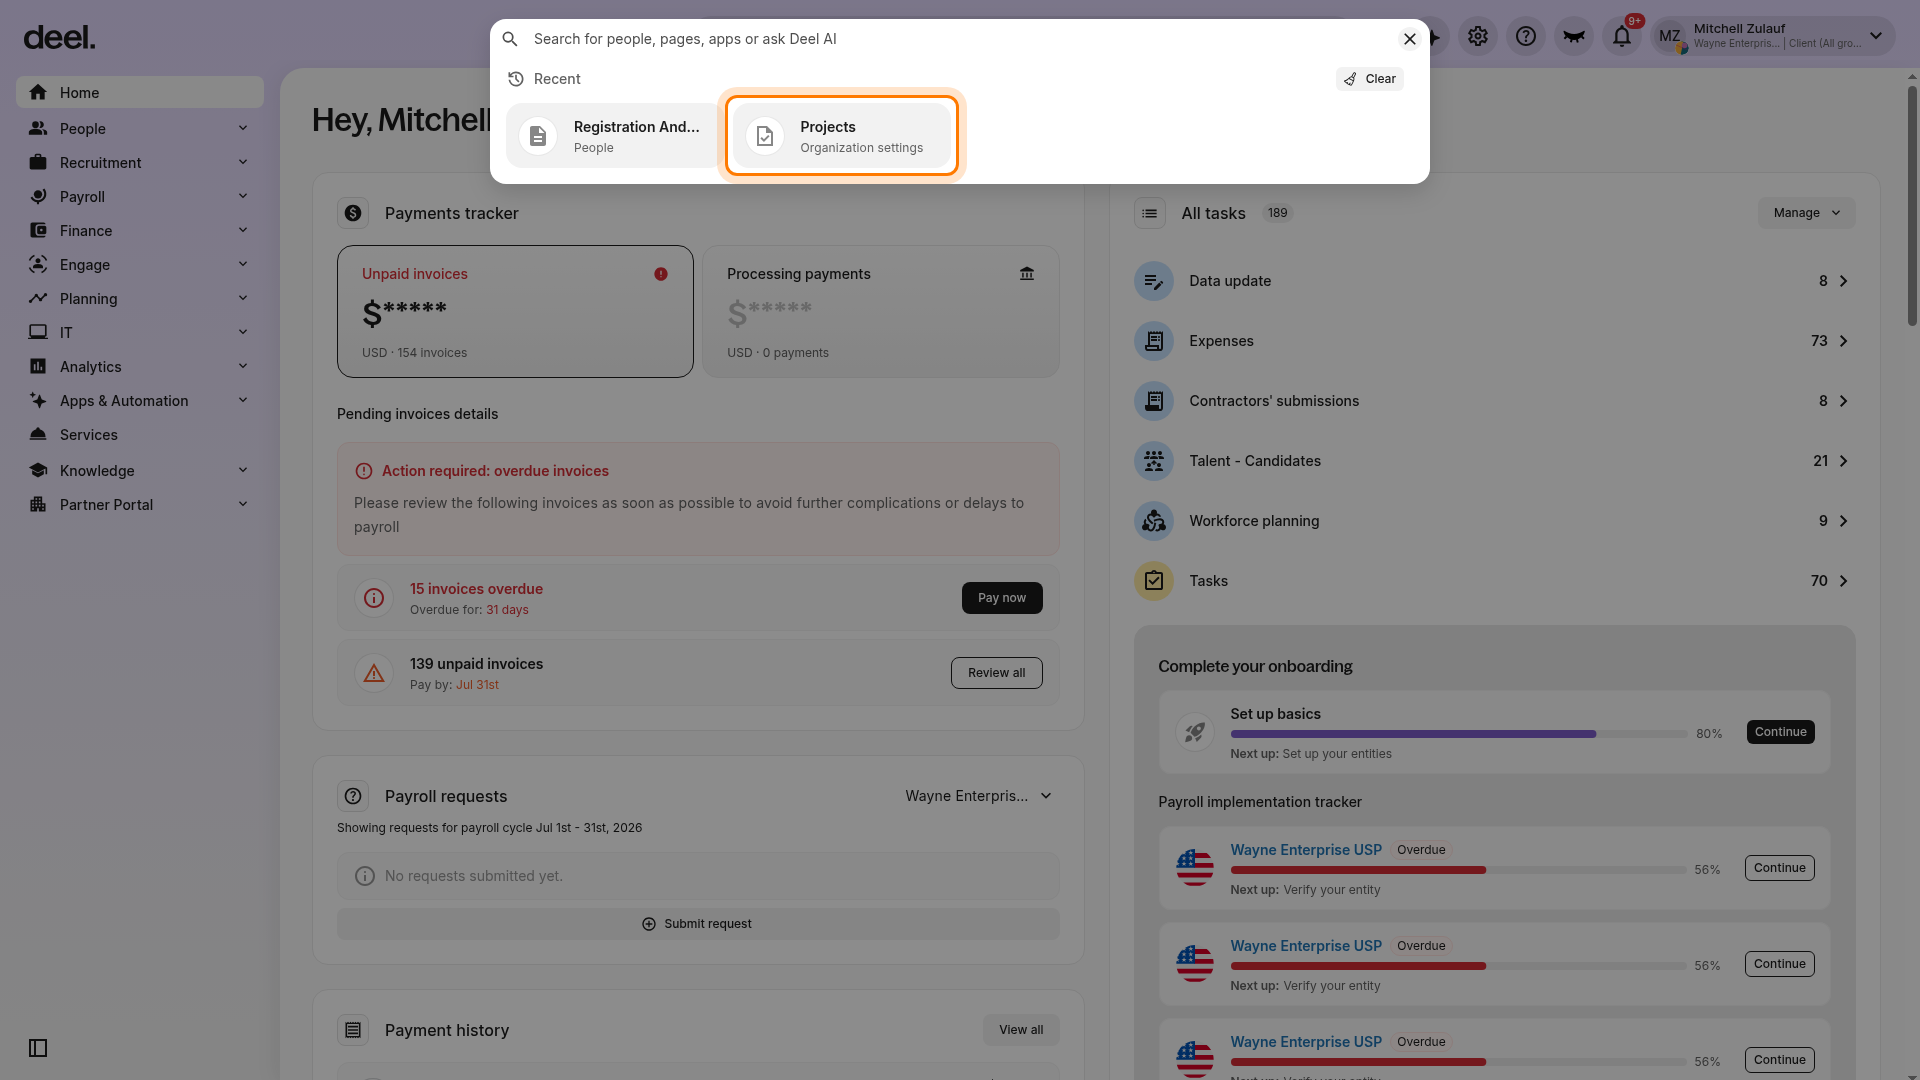Click the Workforce planning icon
The height and width of the screenshot is (1080, 1920).
1154,521
